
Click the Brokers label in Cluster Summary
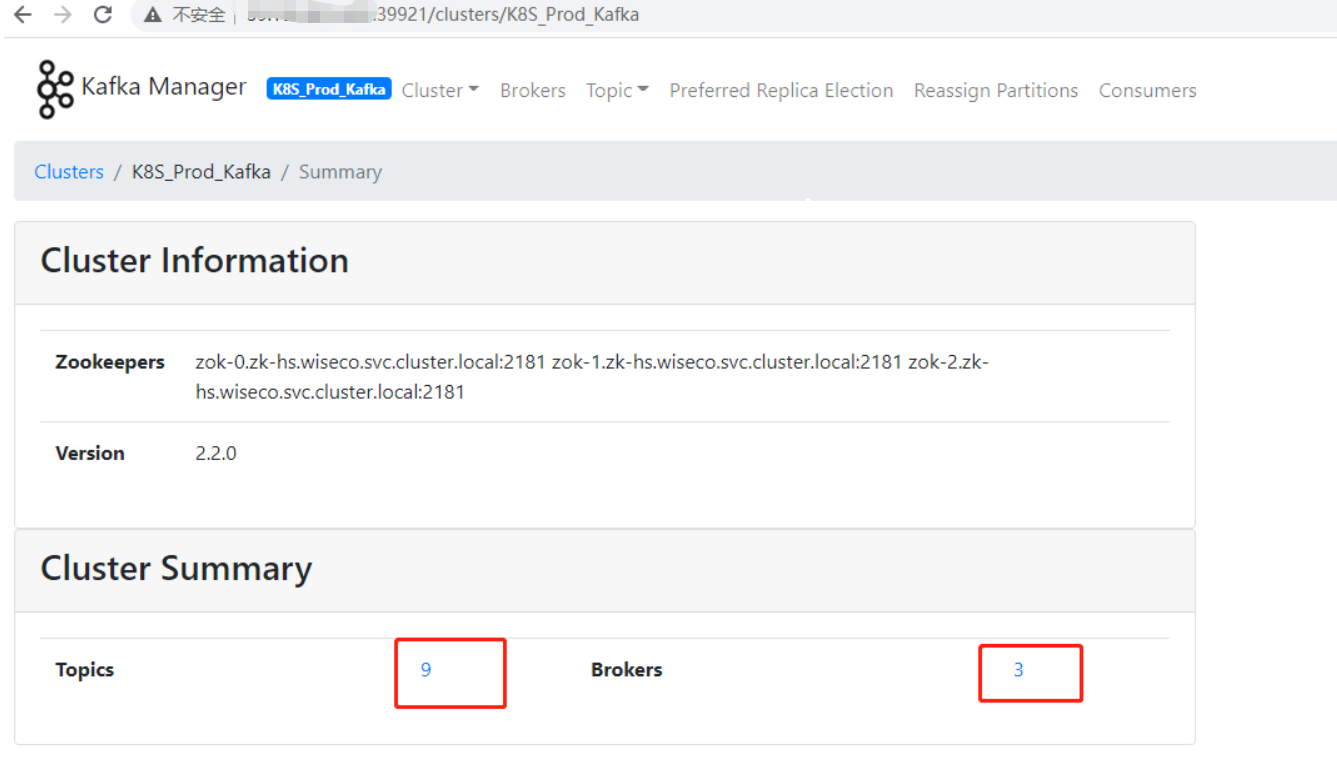coord(627,670)
